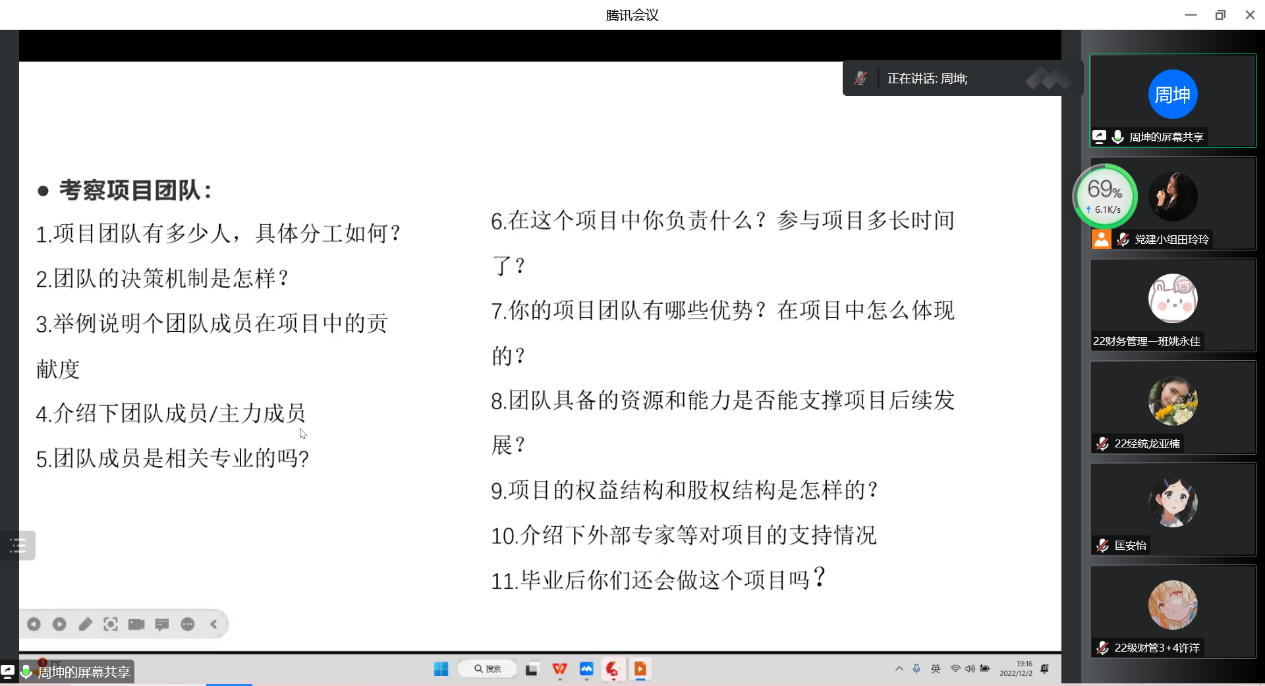The width and height of the screenshot is (1265, 686).
Task: Open volume speaker icon in system tray
Action: pos(970,668)
